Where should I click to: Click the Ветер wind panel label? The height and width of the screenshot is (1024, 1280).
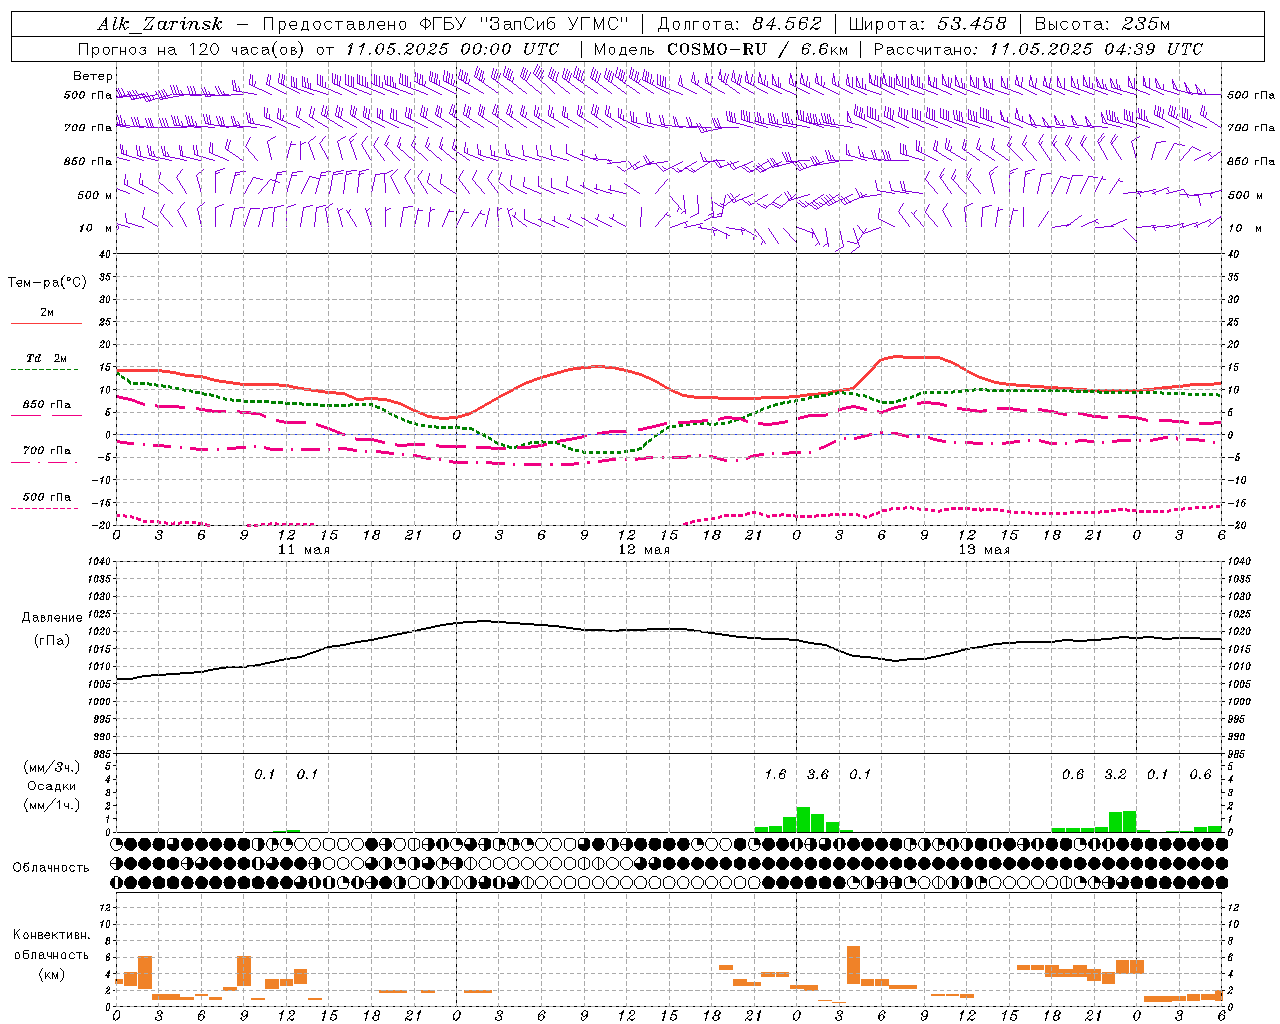92,76
